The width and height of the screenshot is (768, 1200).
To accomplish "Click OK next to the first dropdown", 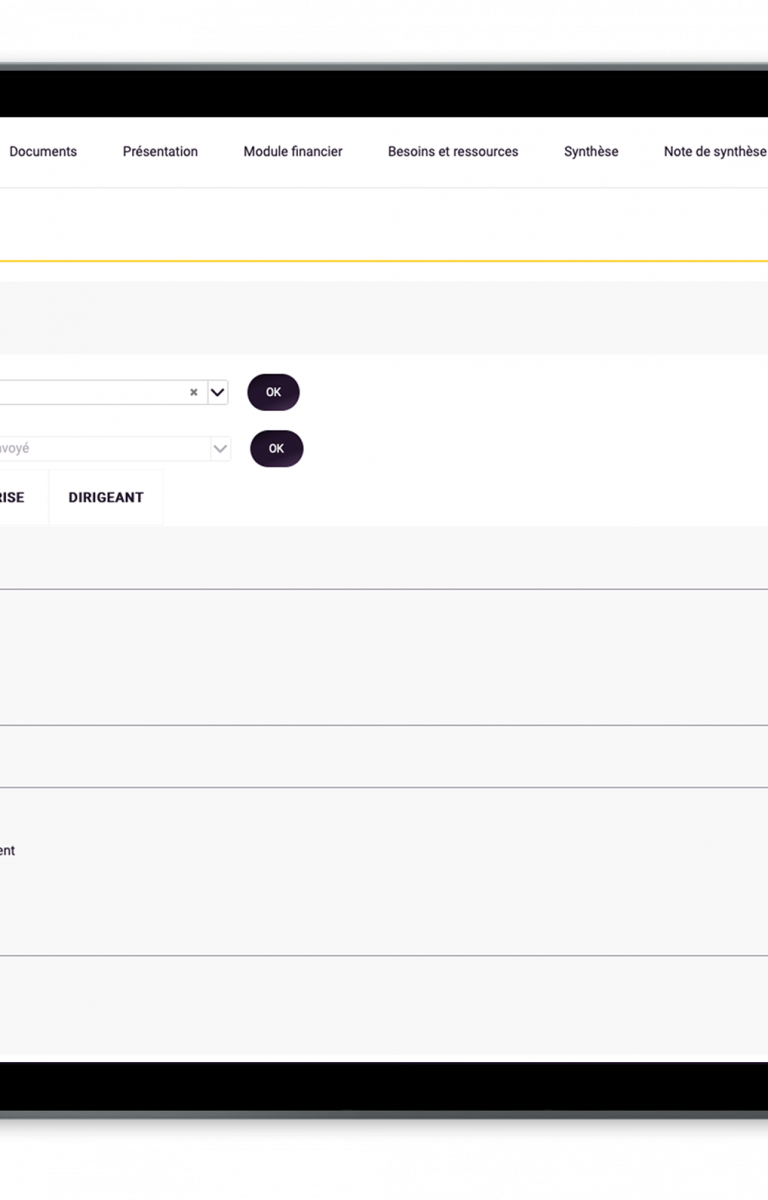I will (x=273, y=392).
